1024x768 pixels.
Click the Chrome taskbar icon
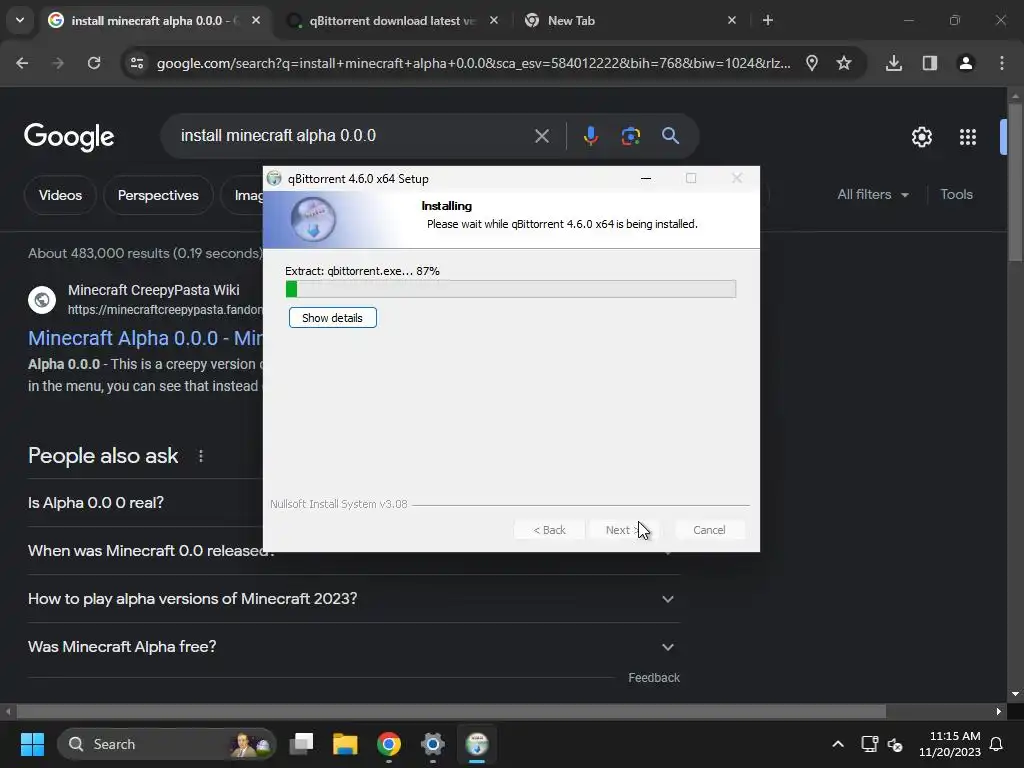(389, 744)
